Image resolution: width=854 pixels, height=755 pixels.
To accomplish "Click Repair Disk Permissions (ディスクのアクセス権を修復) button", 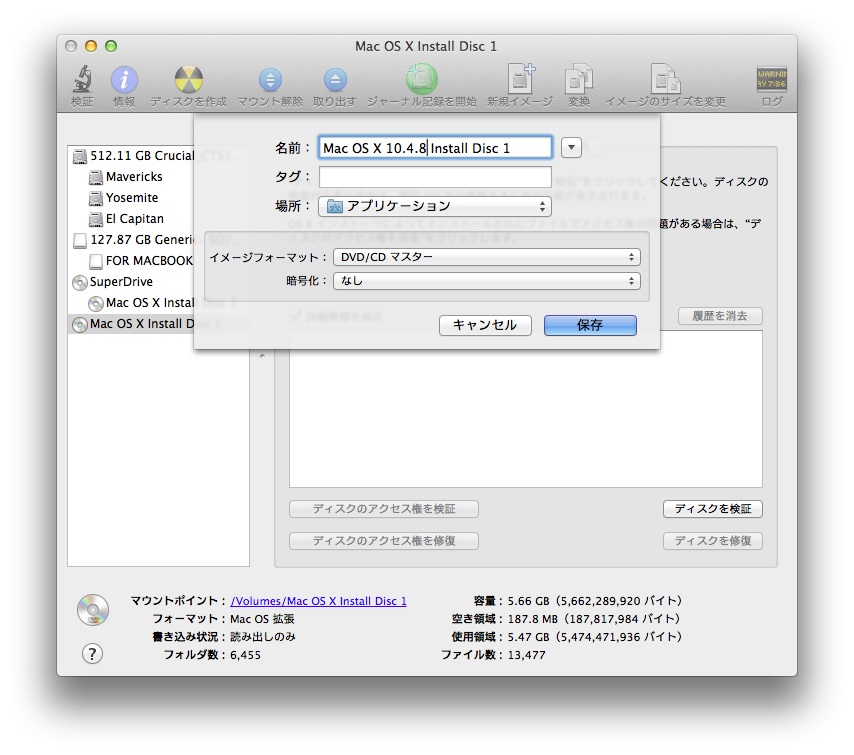I will pyautogui.click(x=384, y=541).
